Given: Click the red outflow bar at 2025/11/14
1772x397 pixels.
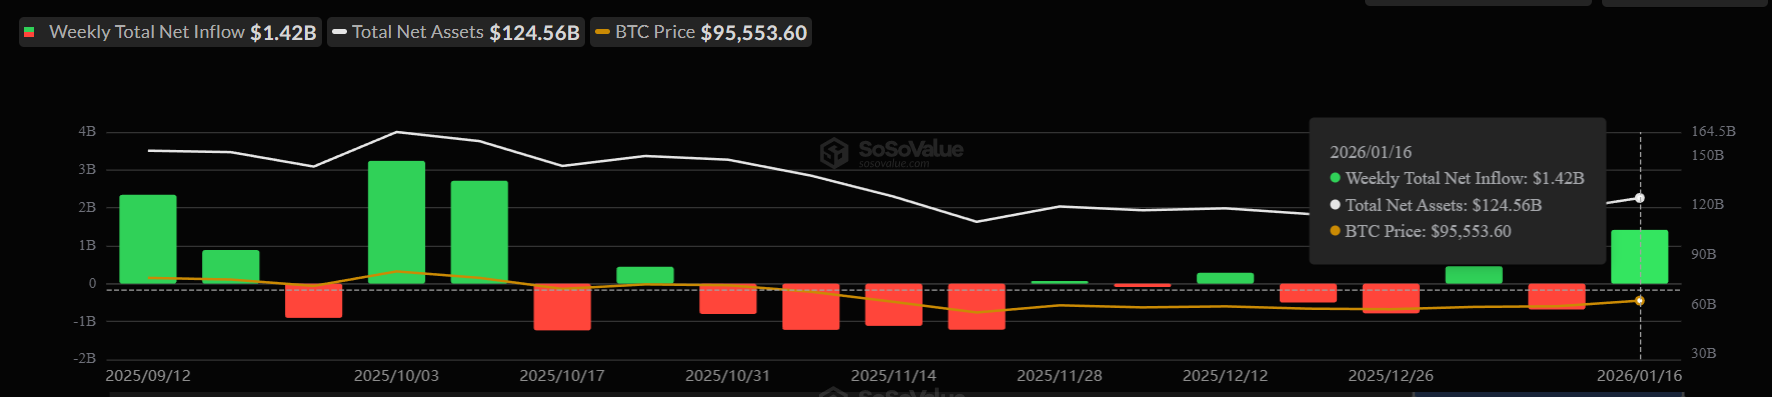Looking at the screenshot, I should click(x=894, y=305).
